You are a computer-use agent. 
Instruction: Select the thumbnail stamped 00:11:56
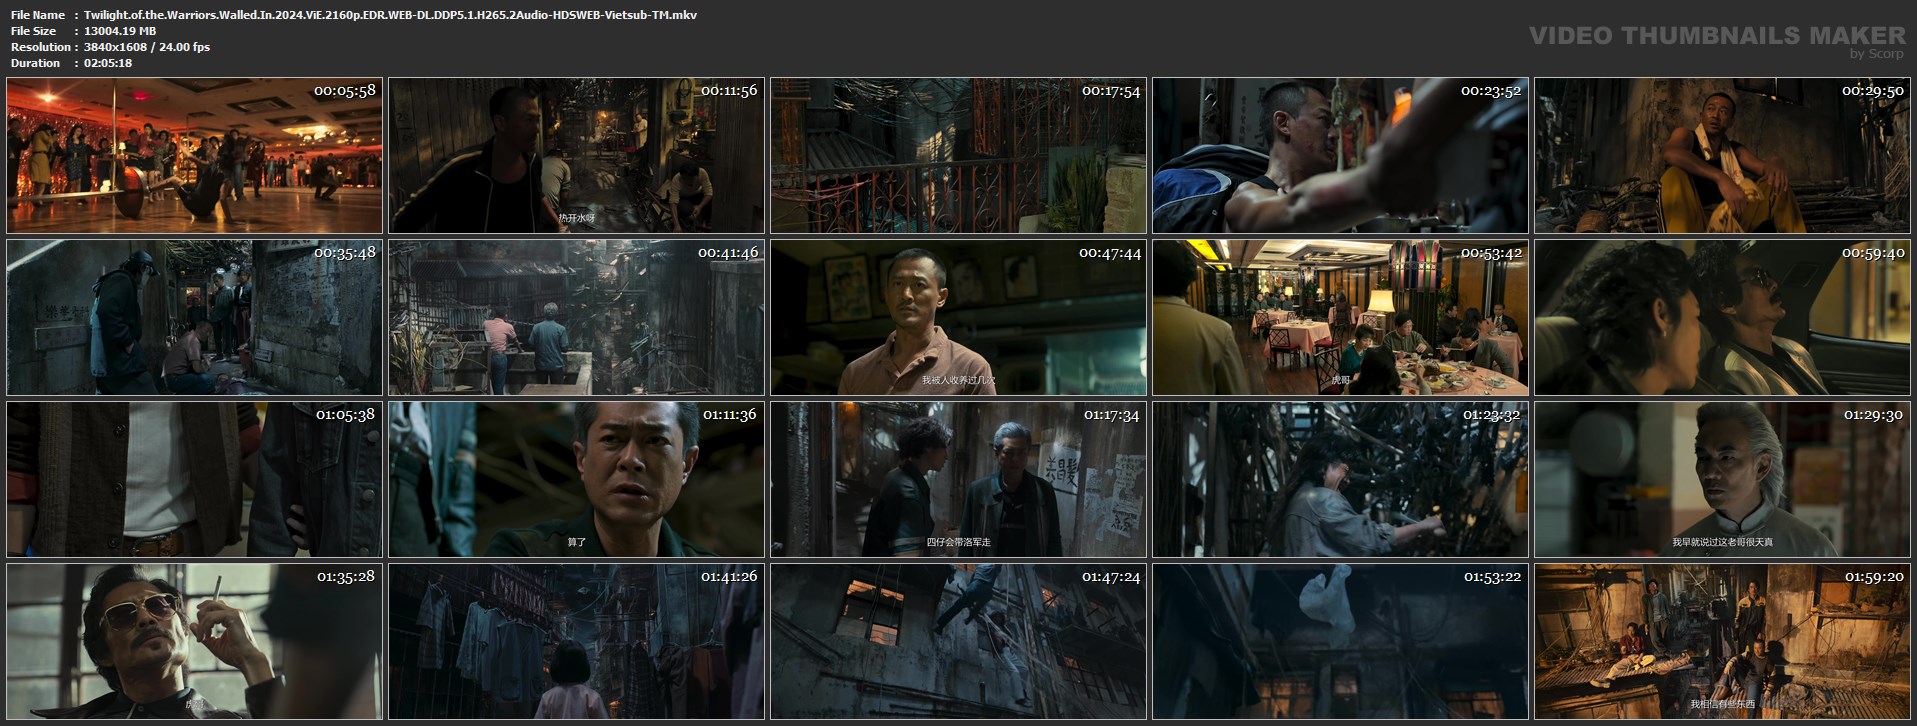click(576, 156)
